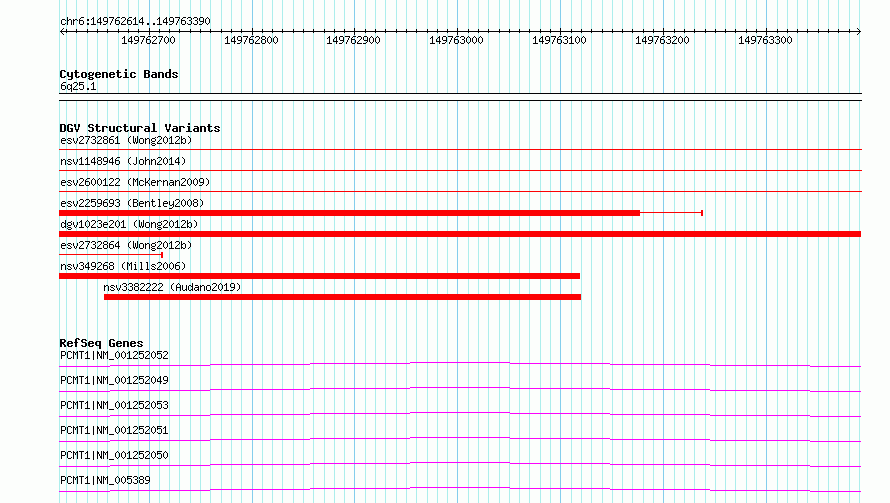Click the magenta intron line of NM_001252049
The image size is (890, 503).
coord(460,388)
